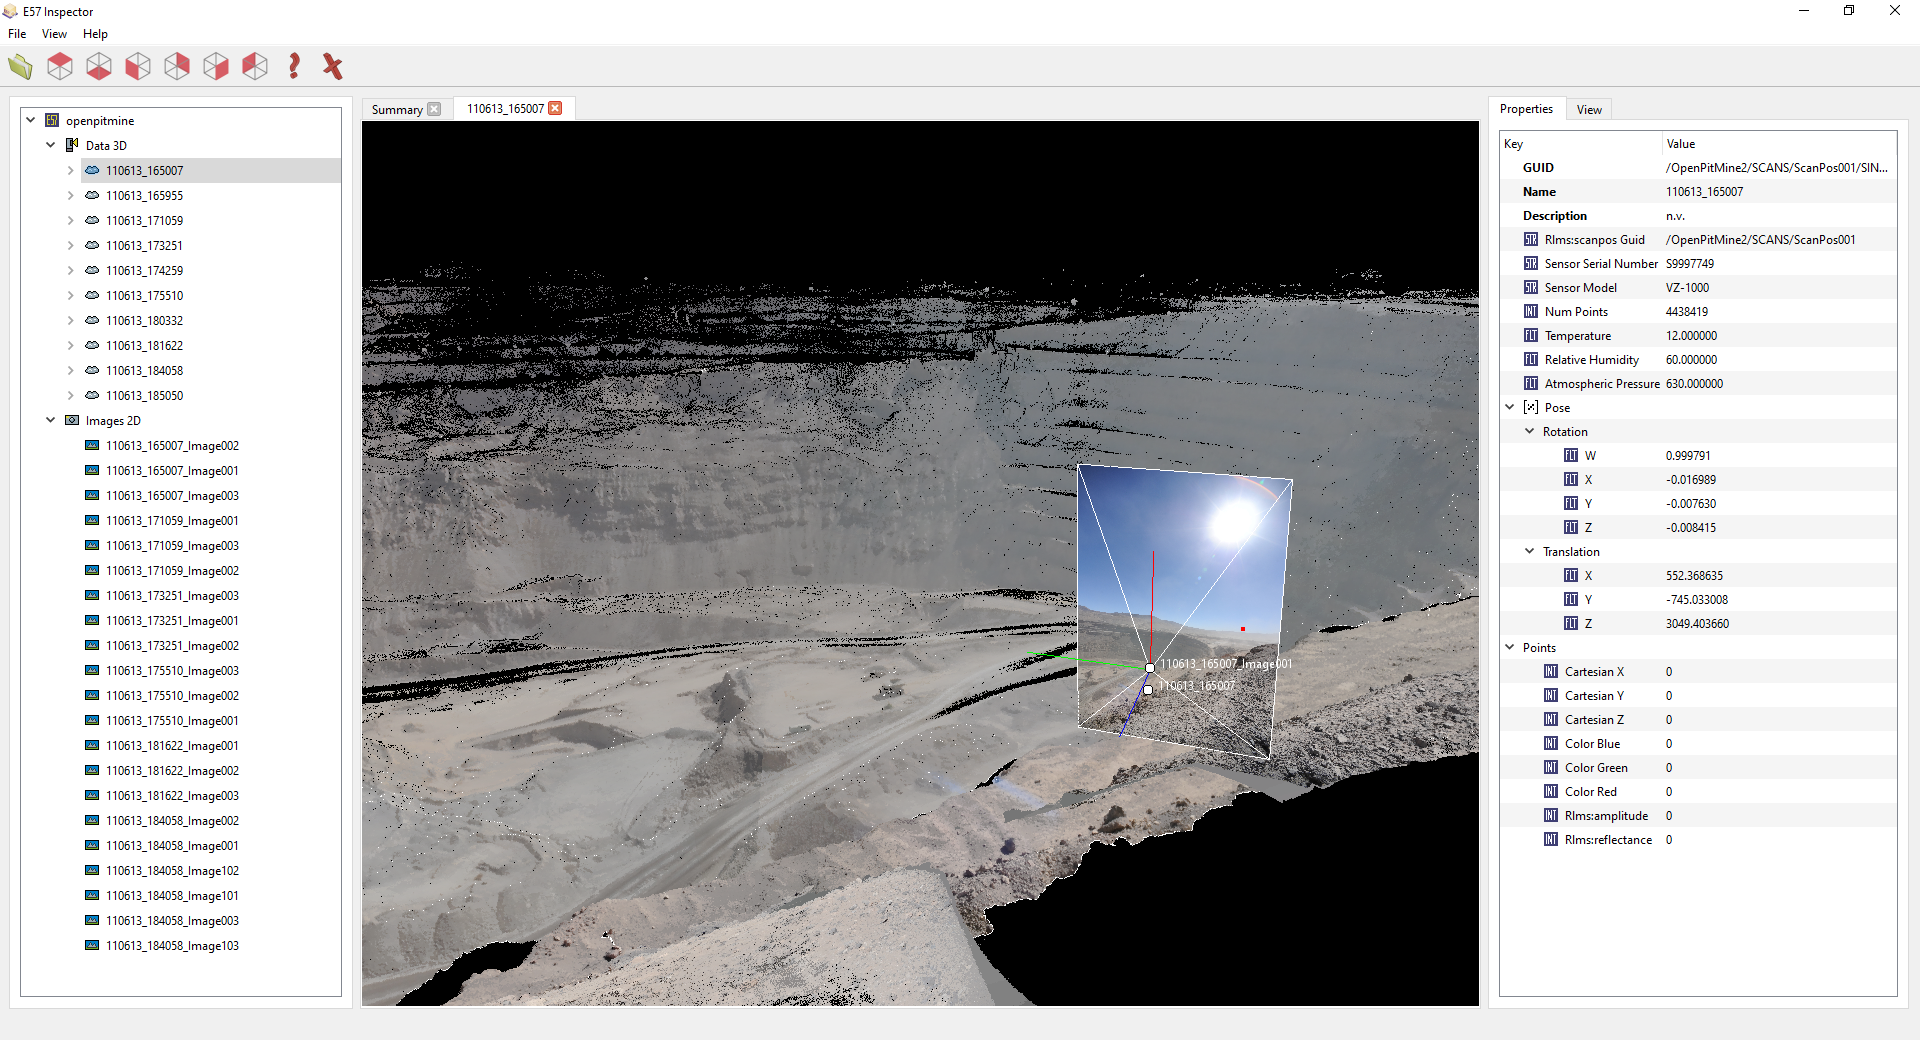
Task: Select the bottom view cube icon
Action: 99,67
